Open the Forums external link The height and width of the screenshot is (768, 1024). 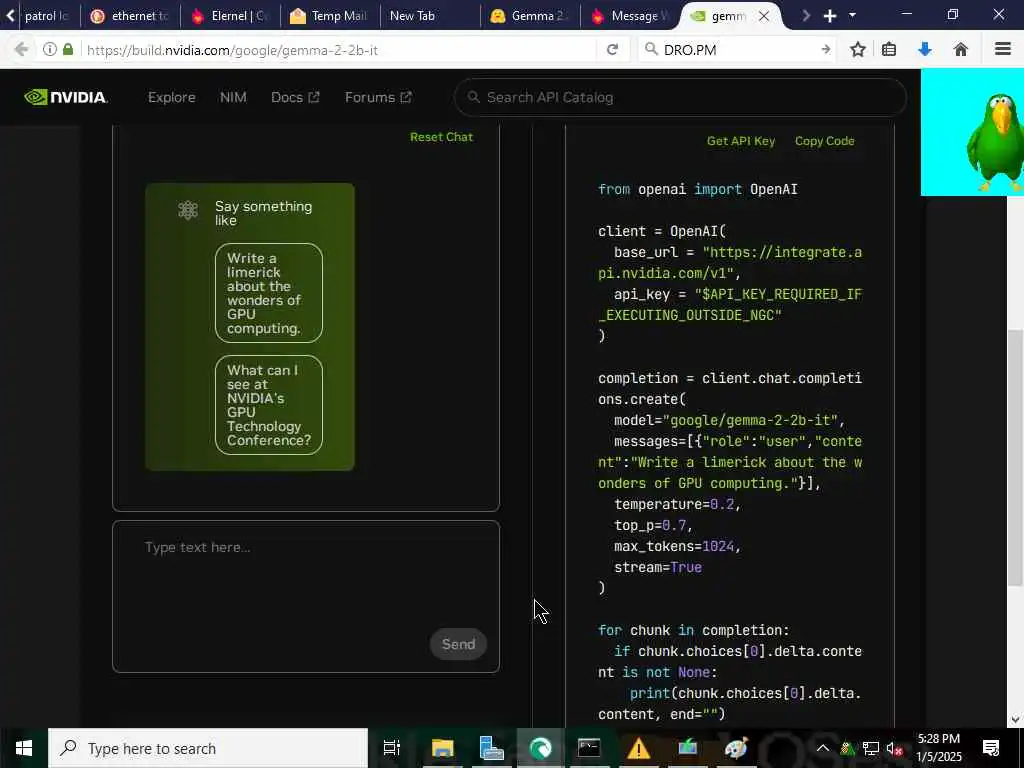pos(378,97)
